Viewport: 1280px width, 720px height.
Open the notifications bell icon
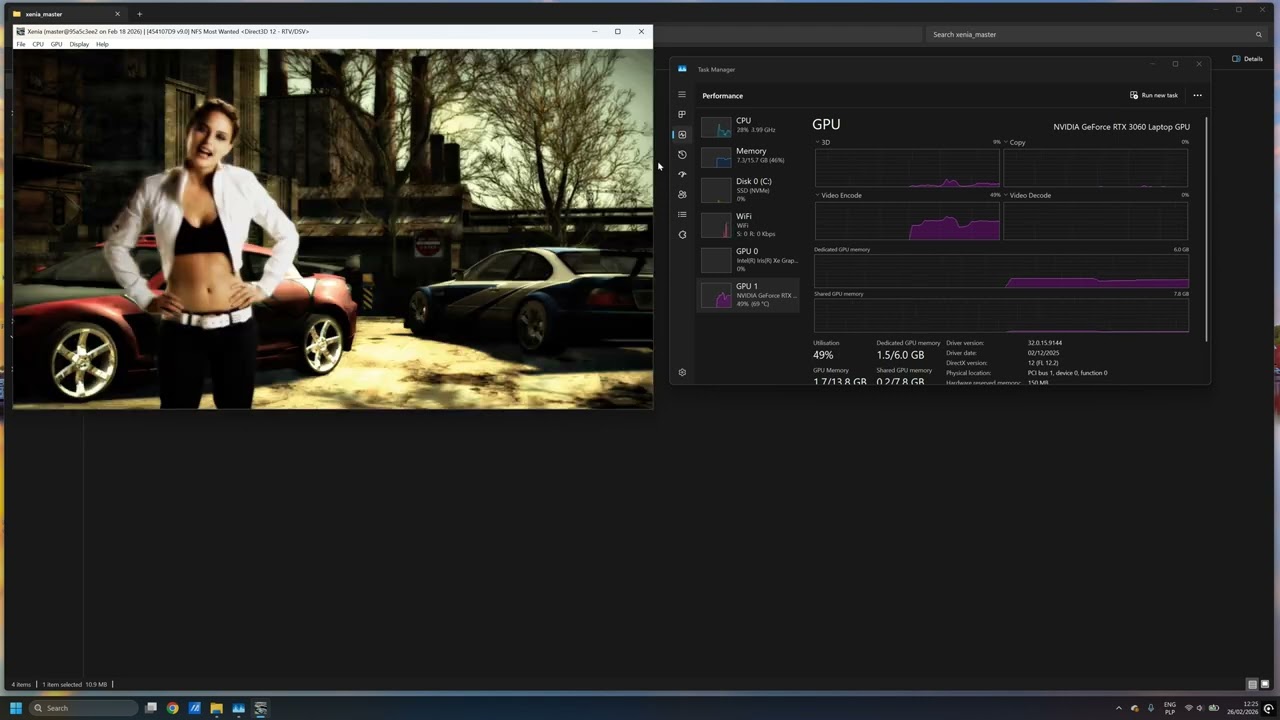[x=1269, y=708]
